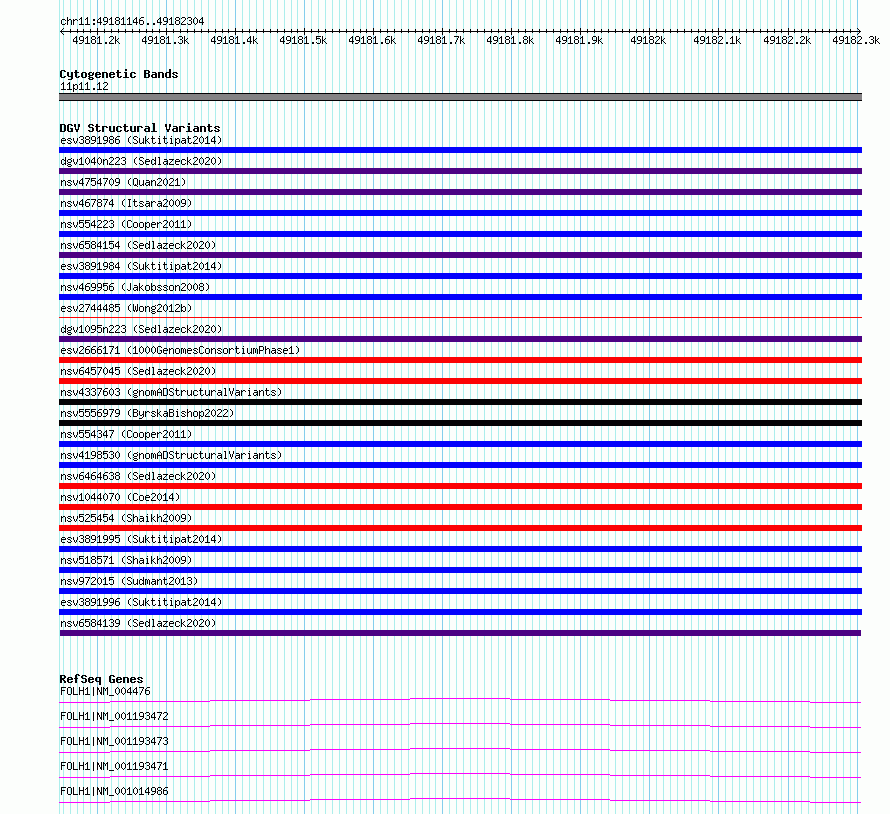Click the esv3891986 (Suktitipat2014) variant label
This screenshot has width=890, height=814.
click(x=141, y=140)
